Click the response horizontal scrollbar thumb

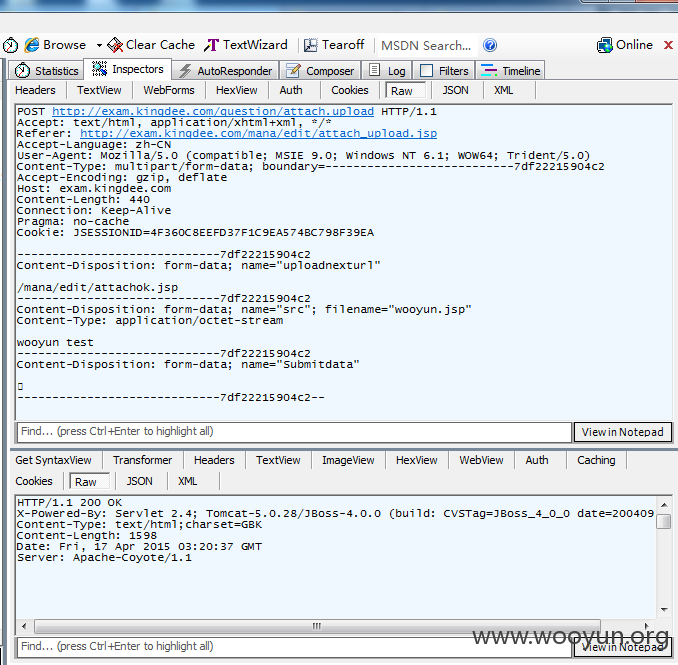317,626
